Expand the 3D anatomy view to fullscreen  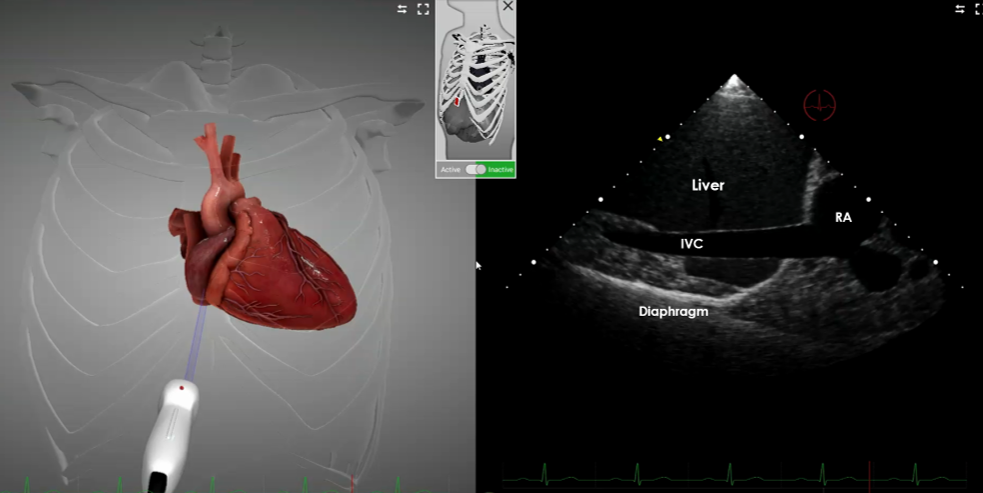pyautogui.click(x=423, y=9)
